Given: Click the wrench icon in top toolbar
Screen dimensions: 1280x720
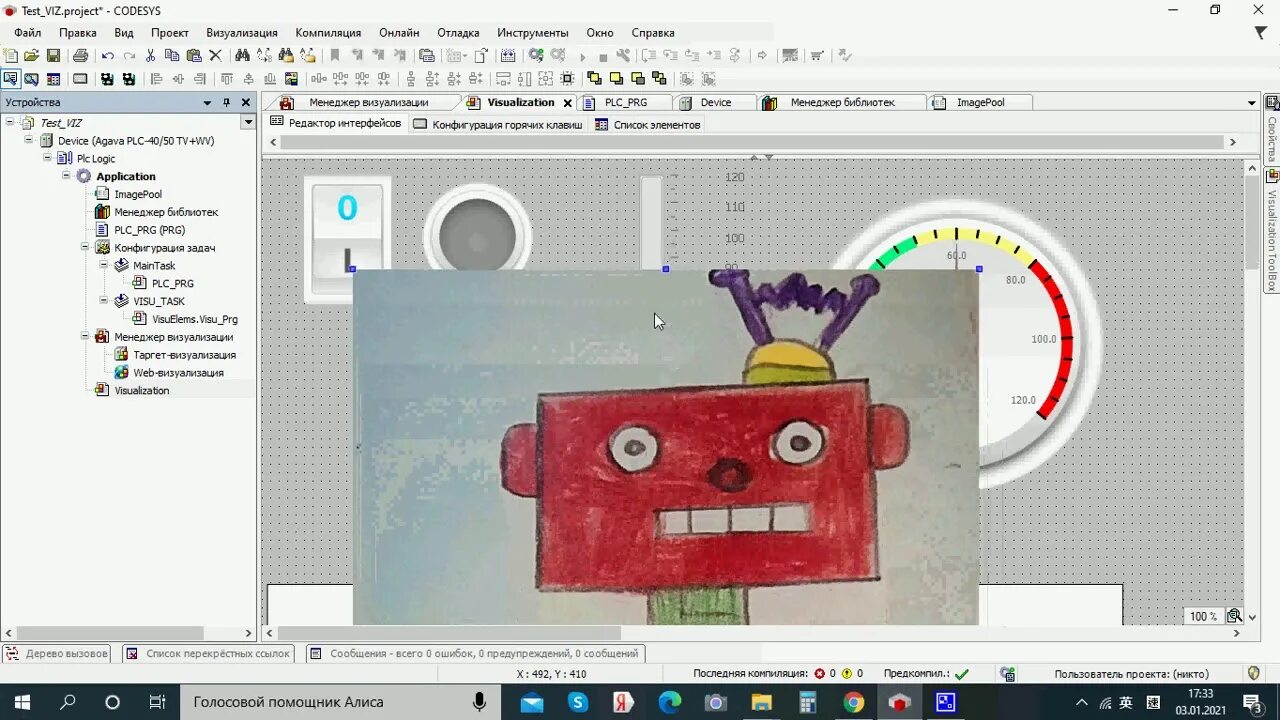Looking at the screenshot, I should (x=624, y=56).
